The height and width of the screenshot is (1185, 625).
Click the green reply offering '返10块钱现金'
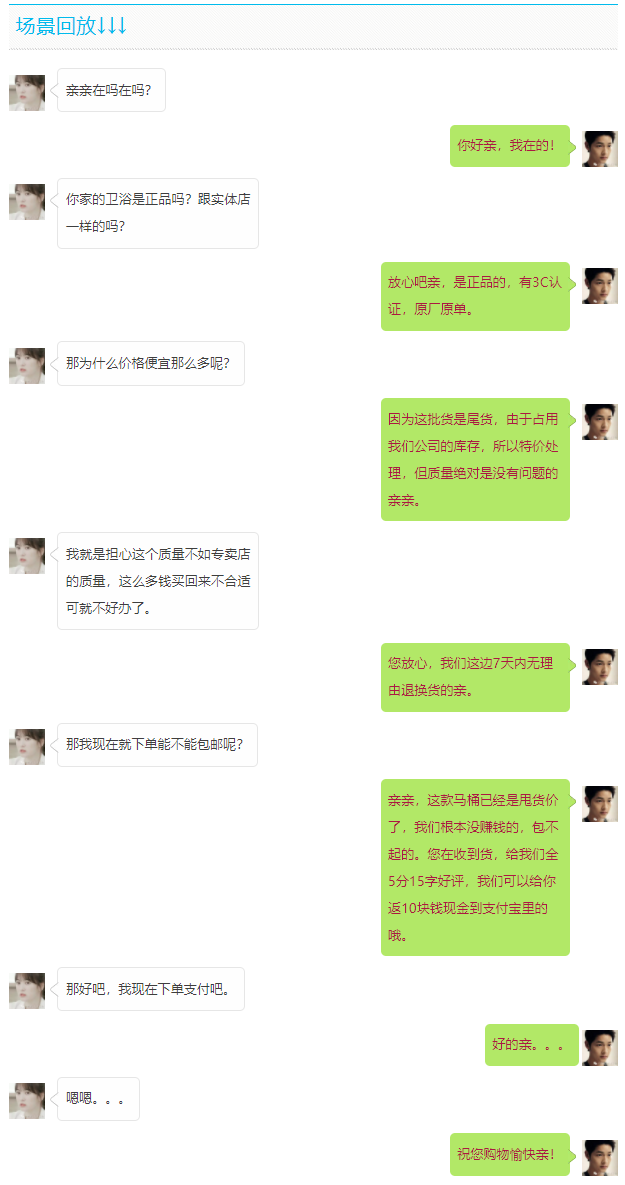[475, 868]
